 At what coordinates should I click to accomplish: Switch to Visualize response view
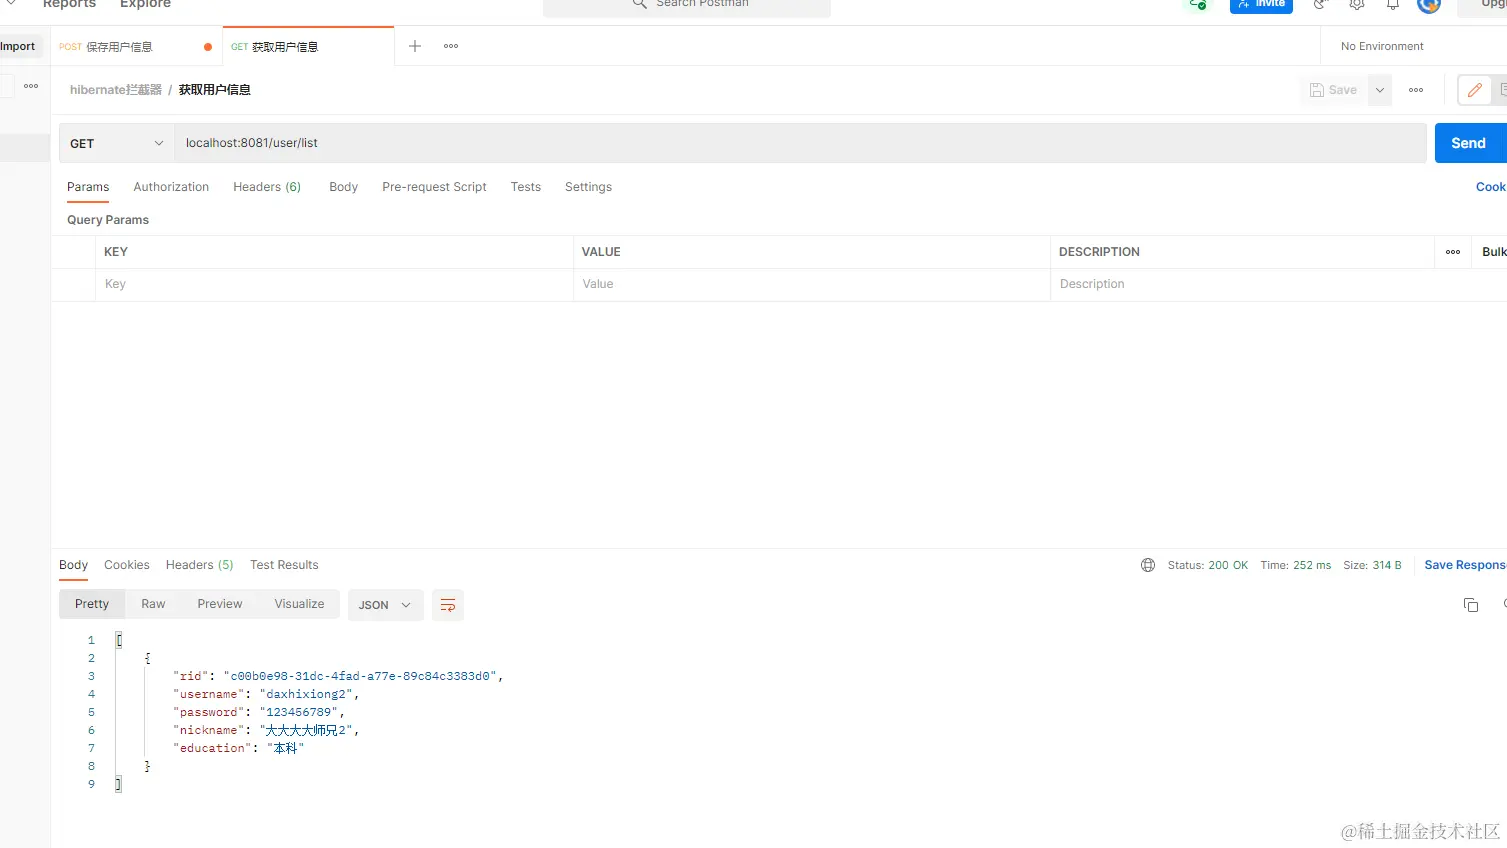click(x=299, y=604)
